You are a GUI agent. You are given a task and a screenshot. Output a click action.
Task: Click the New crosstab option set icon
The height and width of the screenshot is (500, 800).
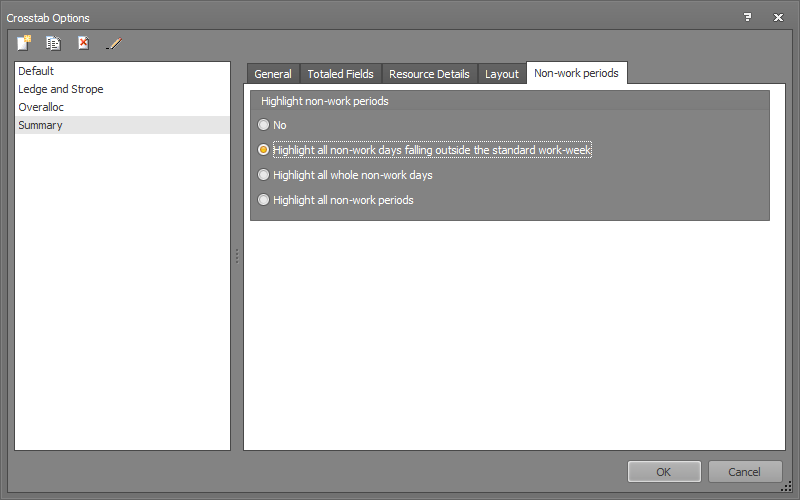24,43
